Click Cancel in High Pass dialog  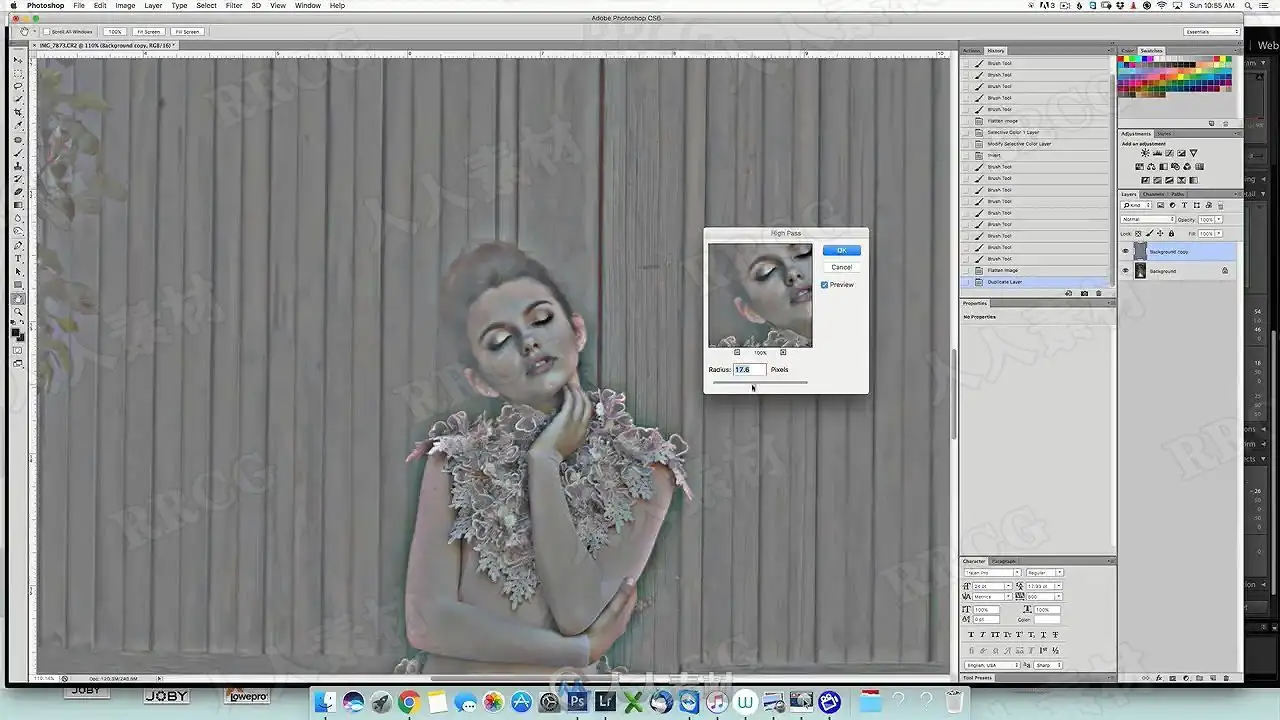pyautogui.click(x=841, y=267)
